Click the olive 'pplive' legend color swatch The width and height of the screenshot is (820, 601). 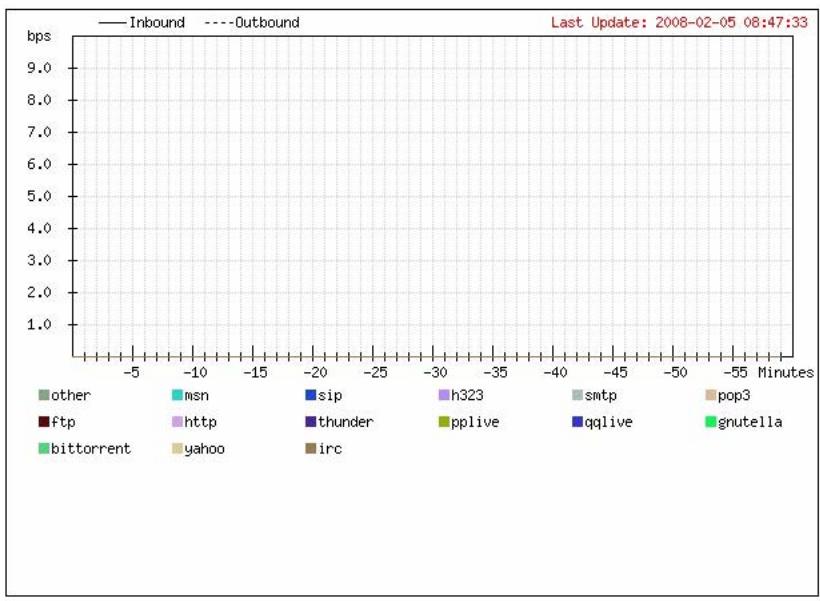click(x=444, y=422)
